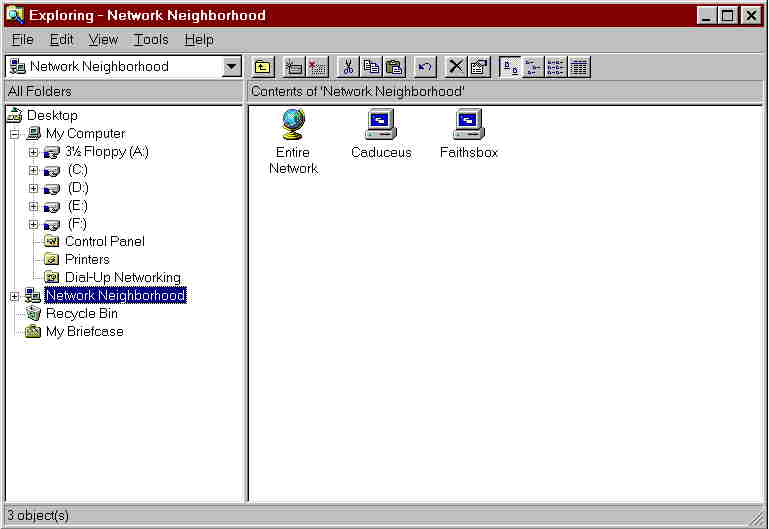Switch to Details view

coord(579,67)
